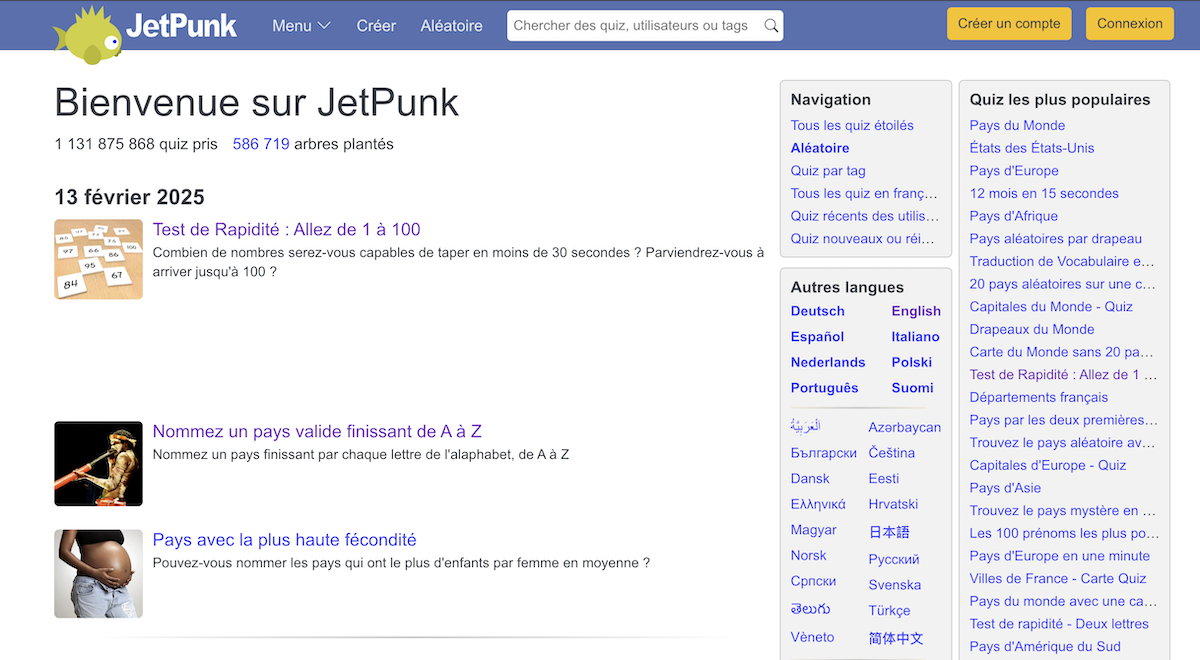This screenshot has height=660, width=1200.
Task: Open Villes de France - Carte Quiz
Action: (x=1058, y=578)
